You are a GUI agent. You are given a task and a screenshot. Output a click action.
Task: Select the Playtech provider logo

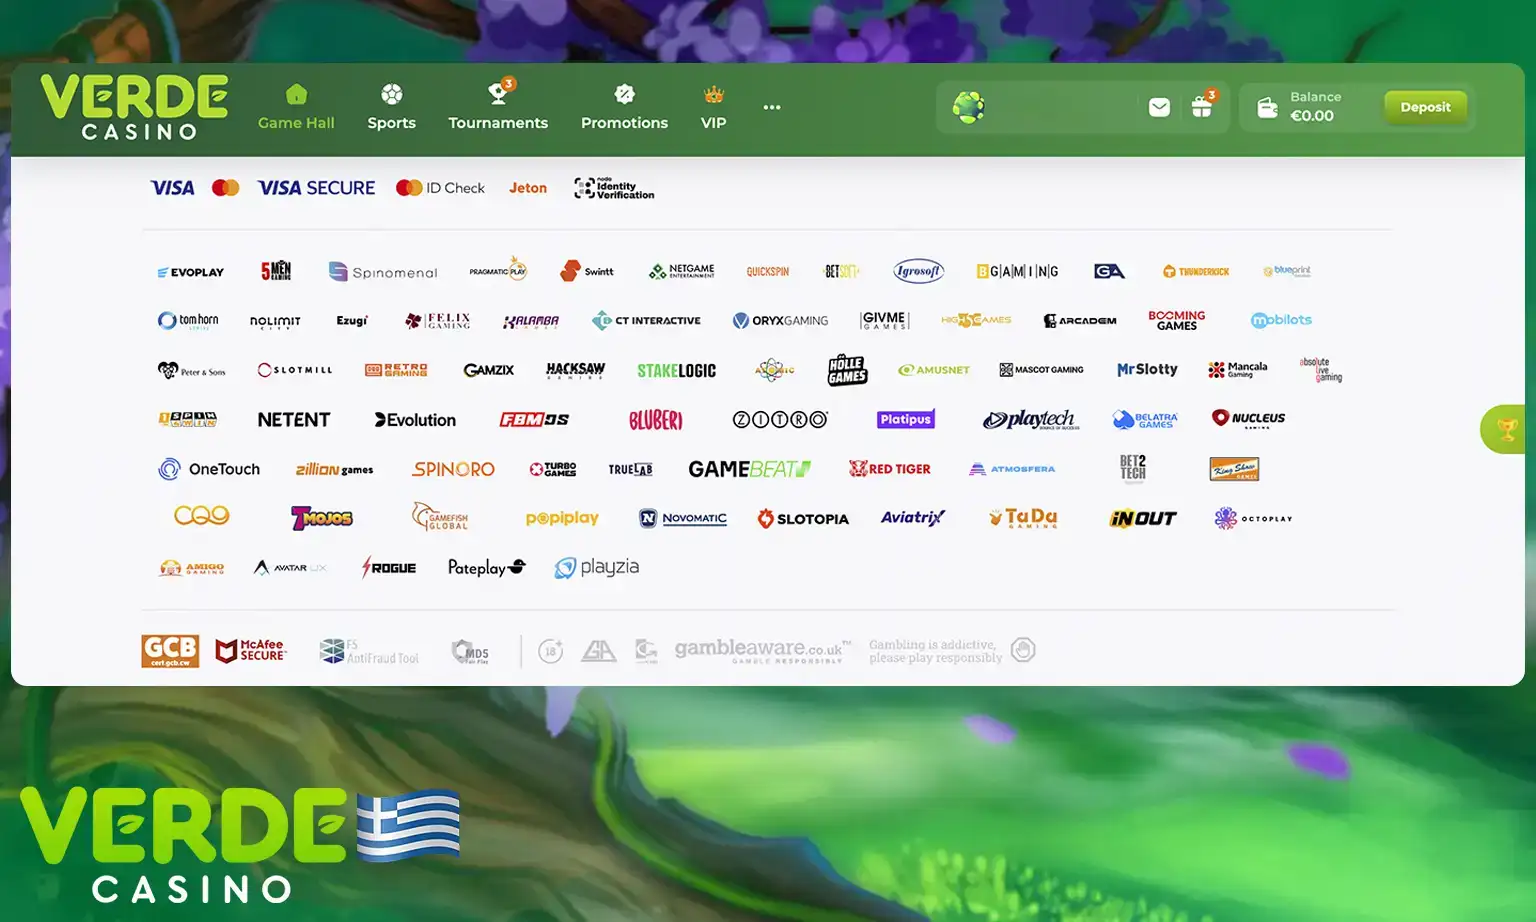point(1031,420)
